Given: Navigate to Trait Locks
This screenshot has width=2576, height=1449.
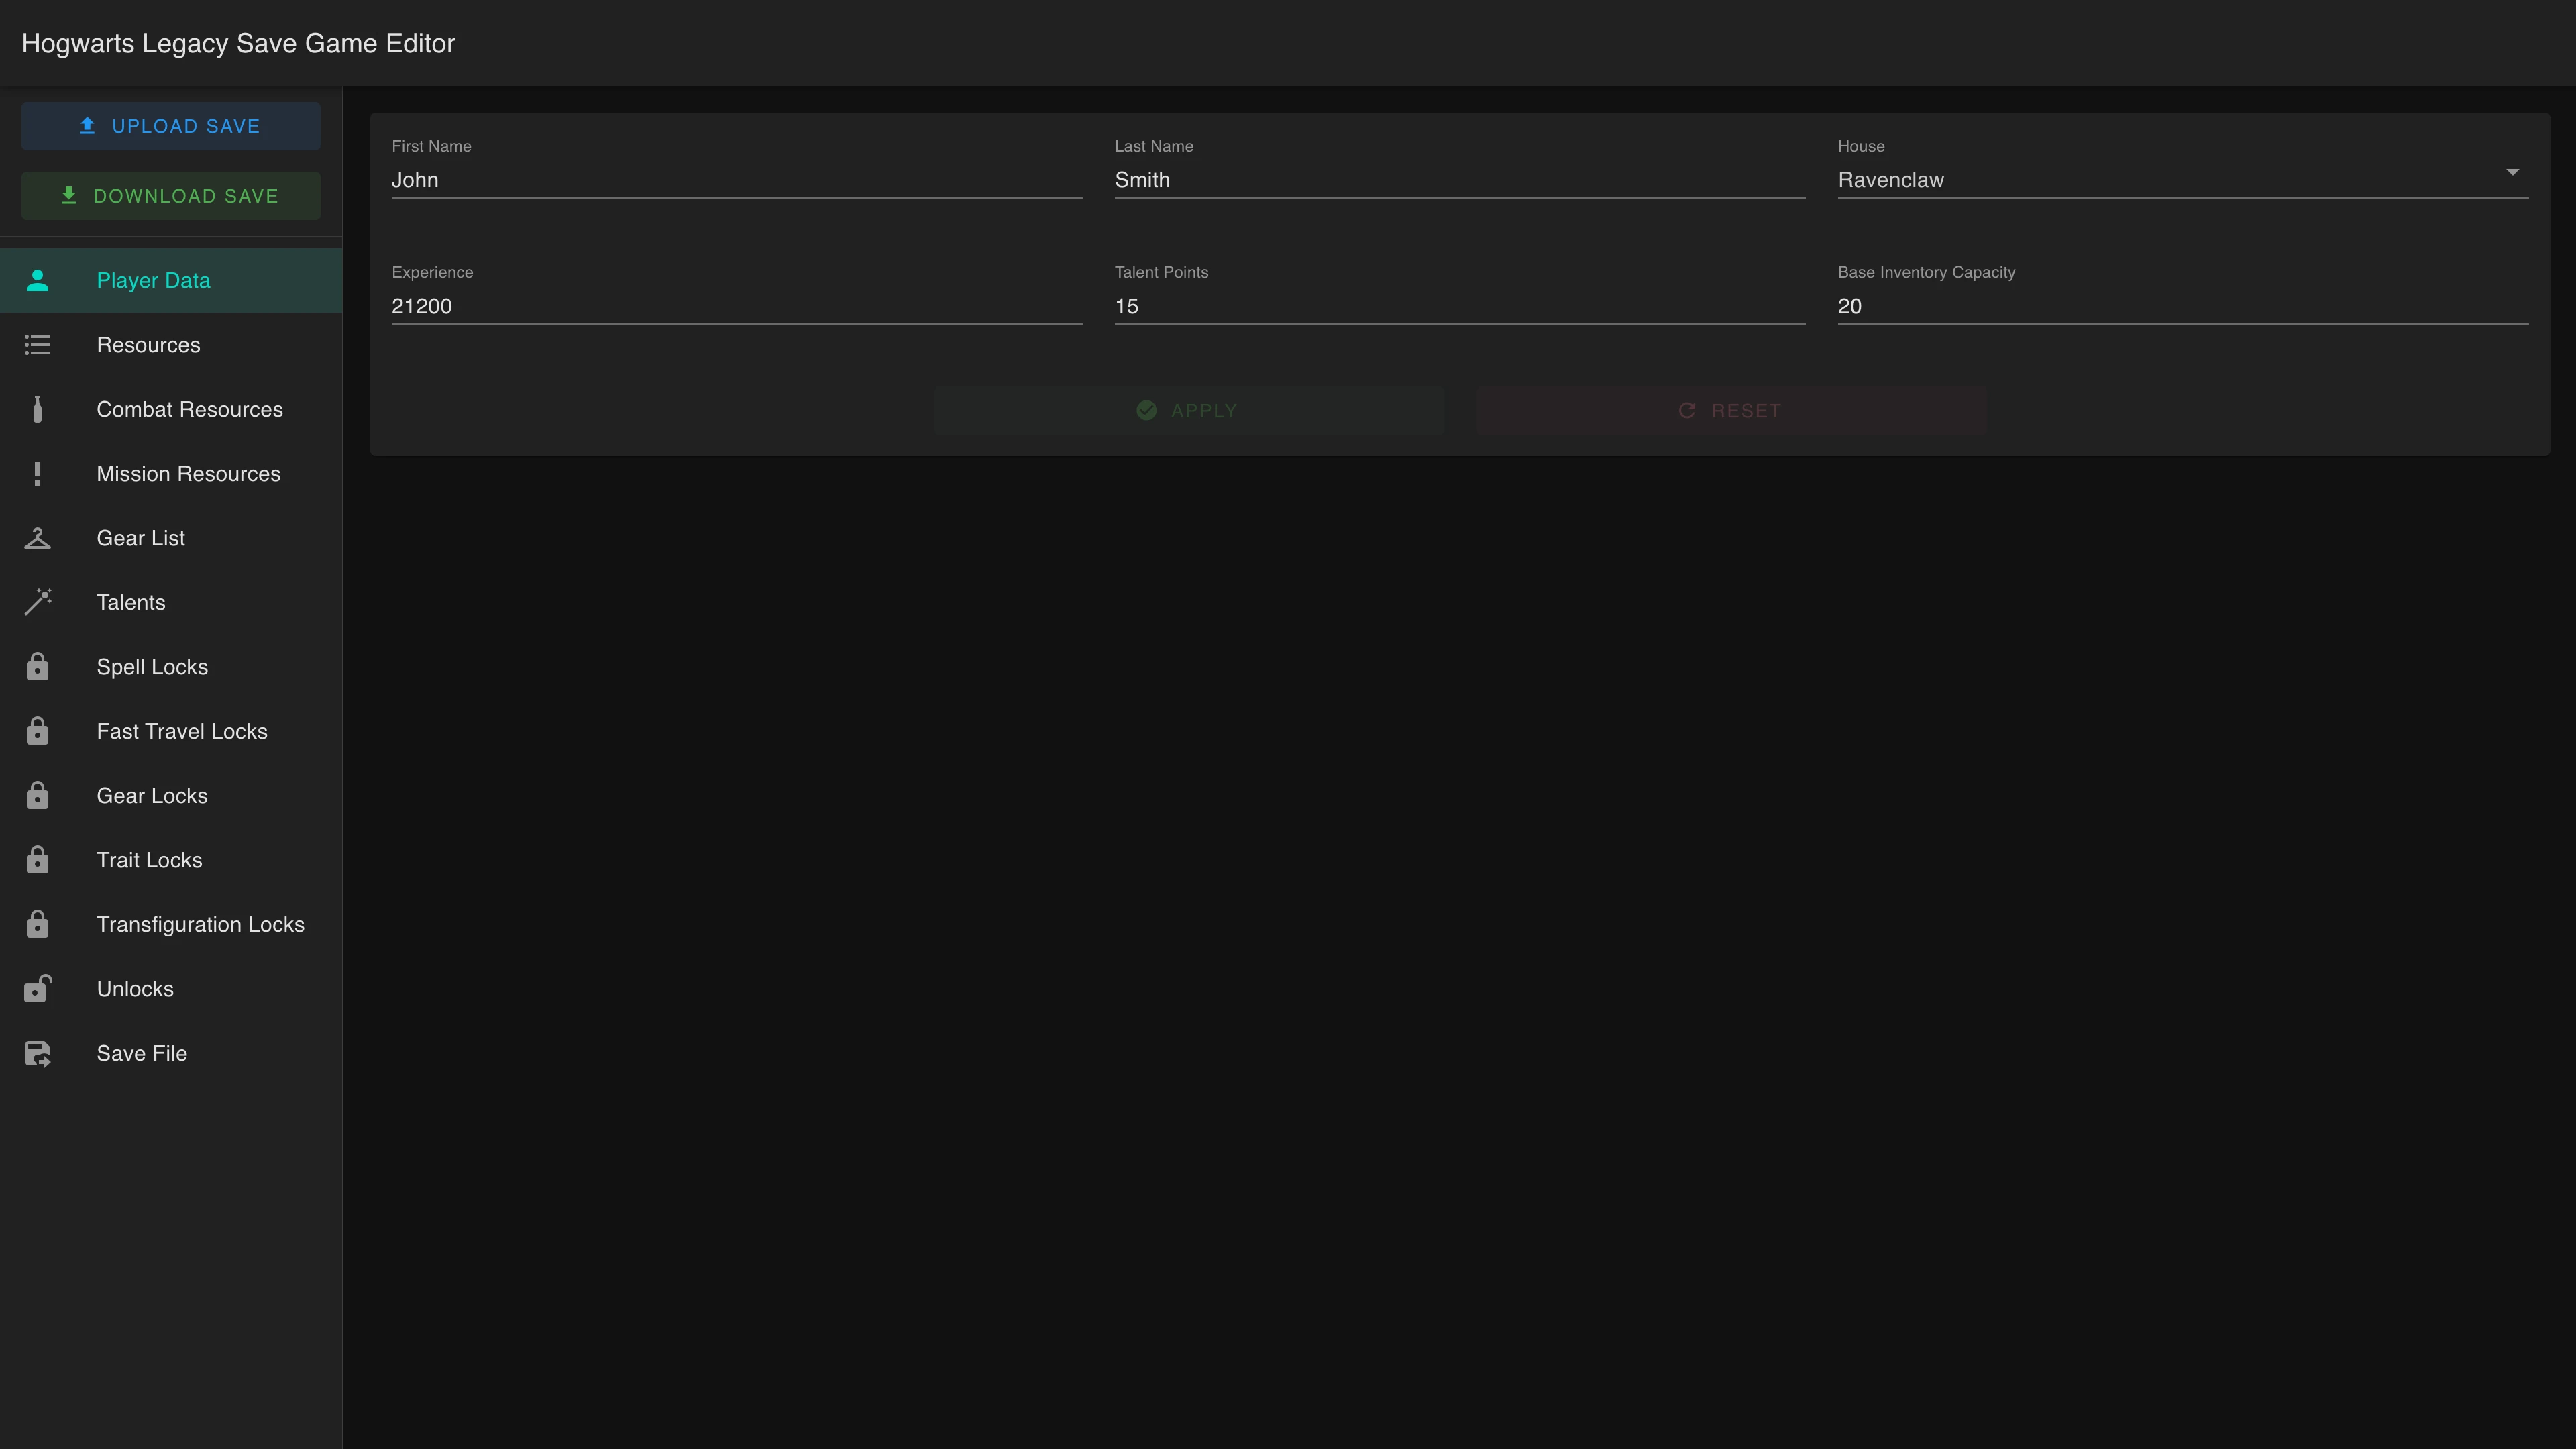Looking at the screenshot, I should point(149,860).
